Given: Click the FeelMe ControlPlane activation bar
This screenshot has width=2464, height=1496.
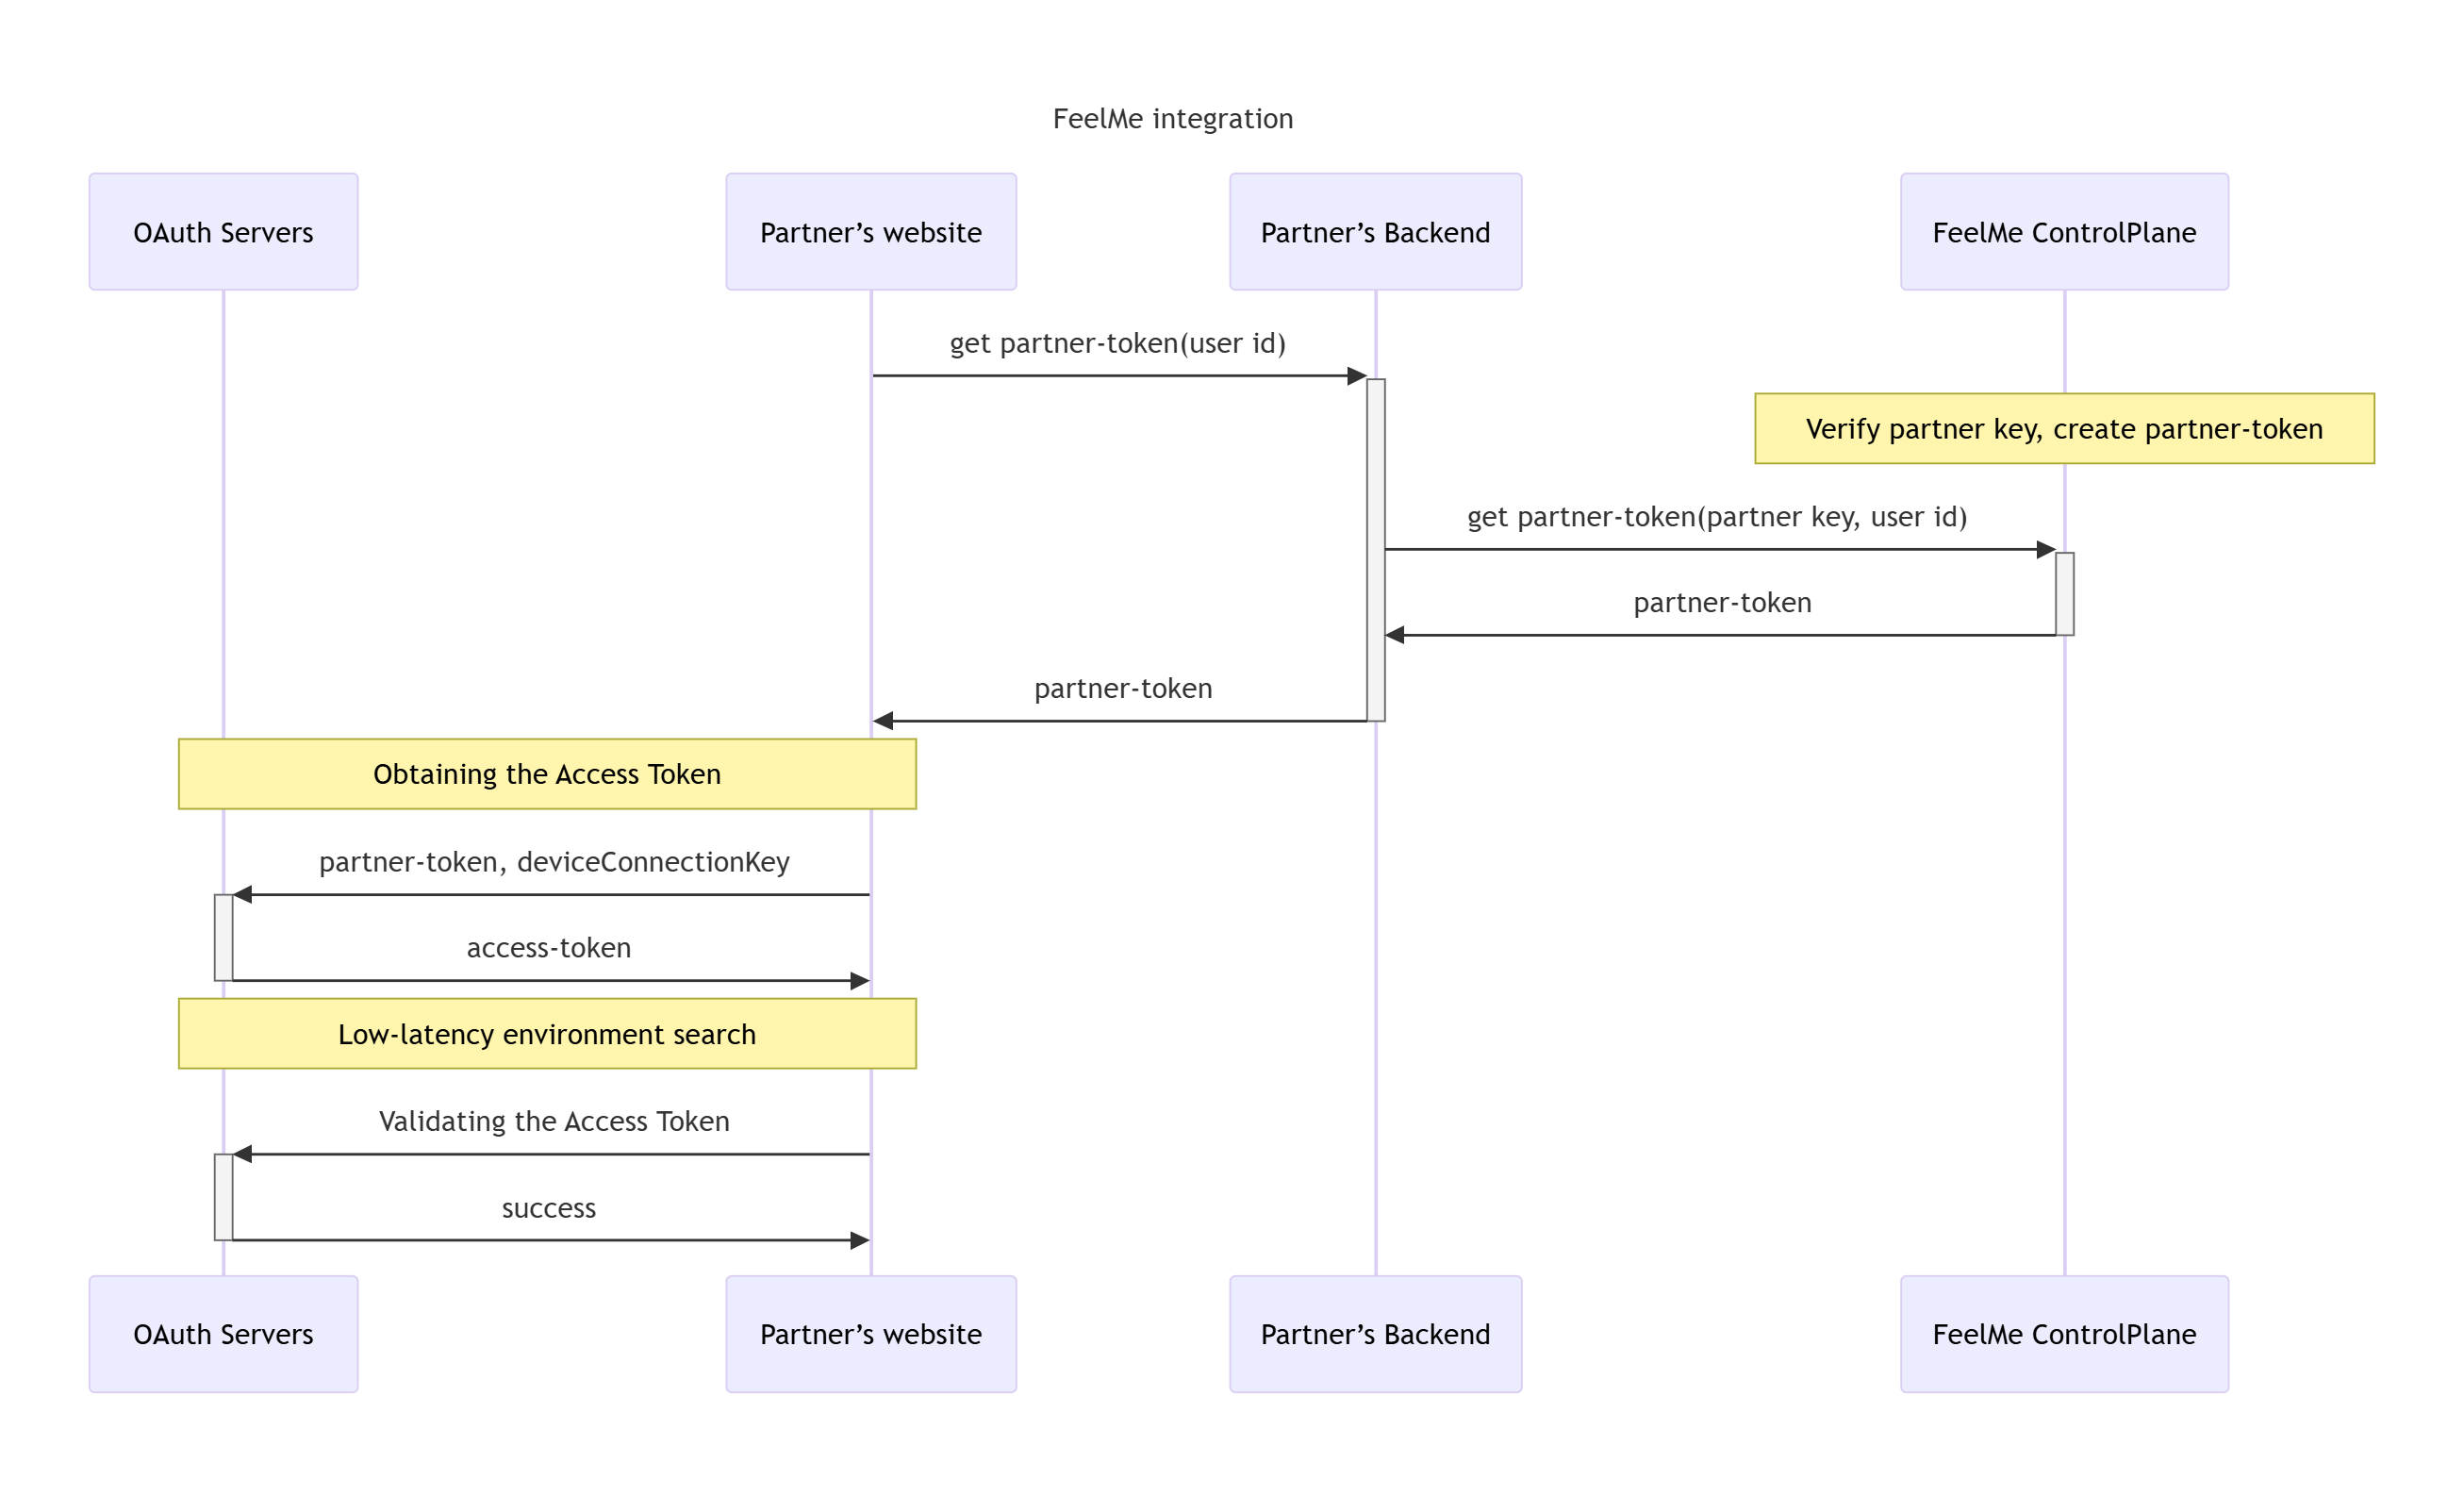Looking at the screenshot, I should pyautogui.click(x=2064, y=593).
